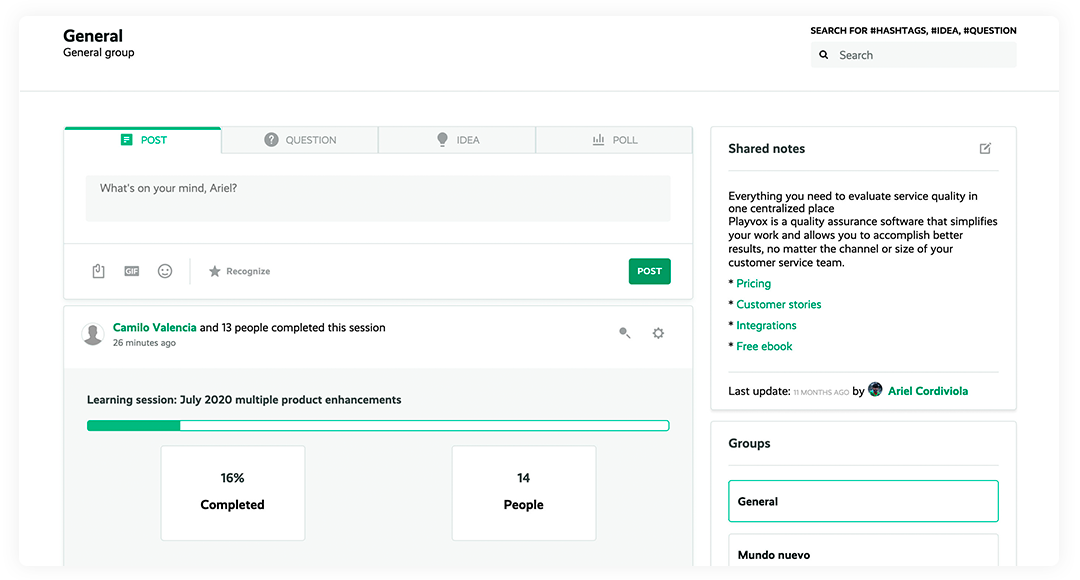This screenshot has width=1080, height=580.
Task: Click the search magnifier icon
Action: (824, 55)
